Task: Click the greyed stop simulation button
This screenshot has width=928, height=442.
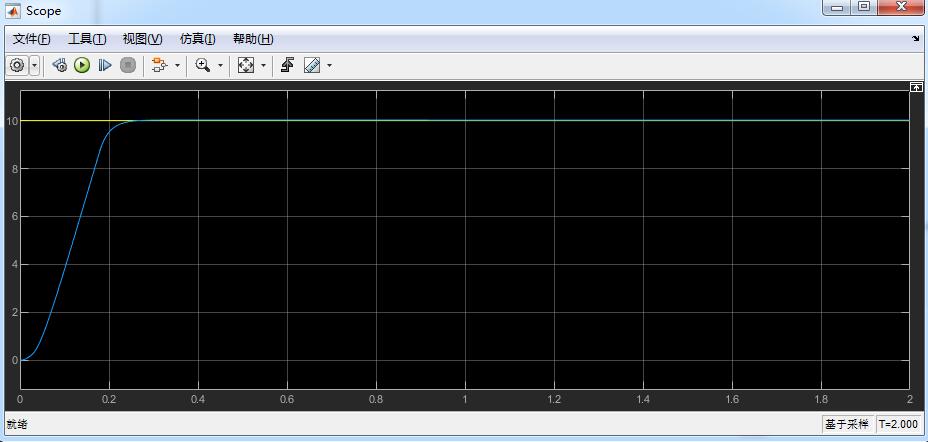Action: tap(128, 65)
